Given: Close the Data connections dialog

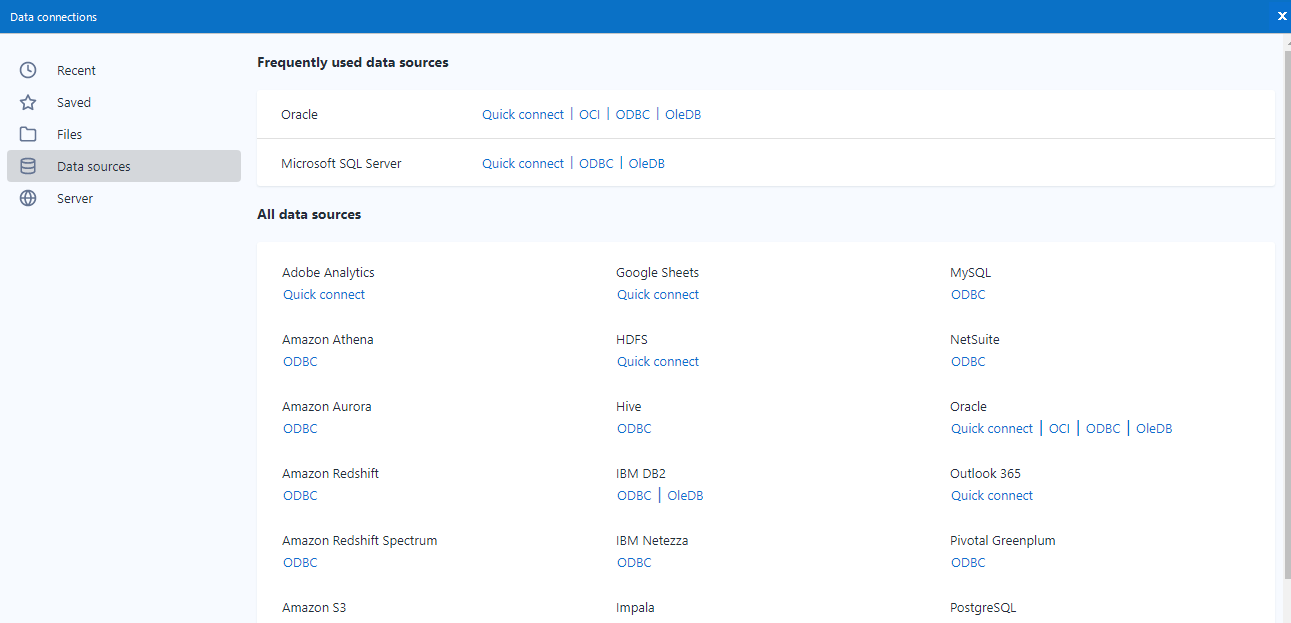Looking at the screenshot, I should (x=1282, y=16).
